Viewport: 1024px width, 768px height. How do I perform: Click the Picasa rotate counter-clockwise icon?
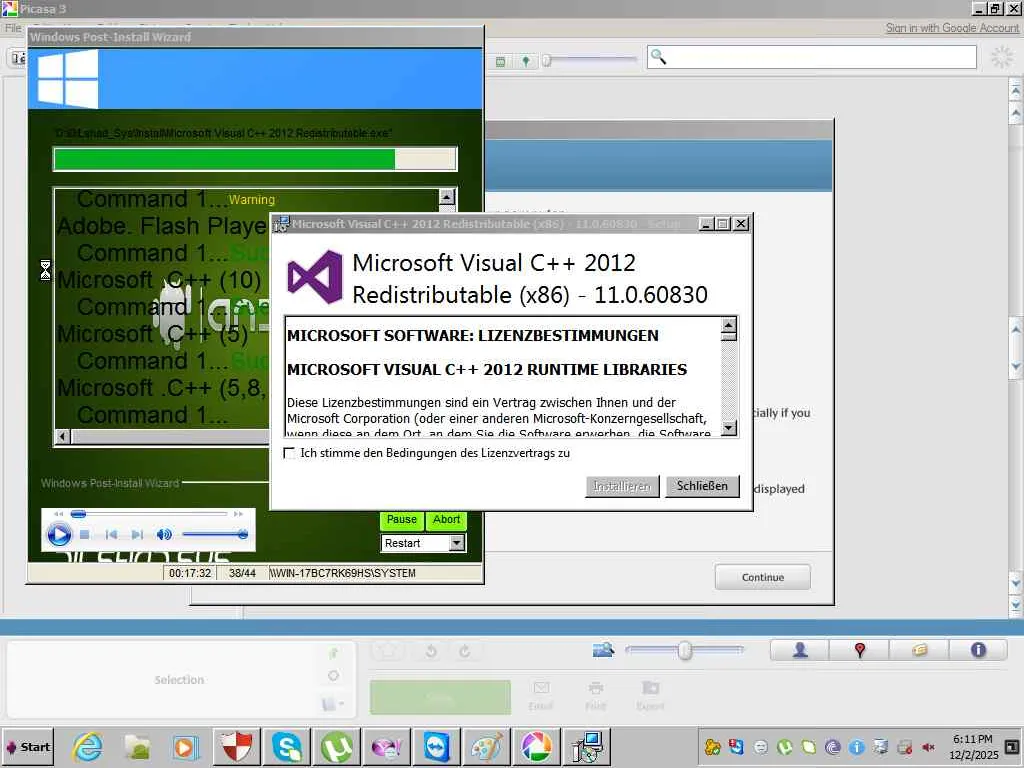[430, 651]
